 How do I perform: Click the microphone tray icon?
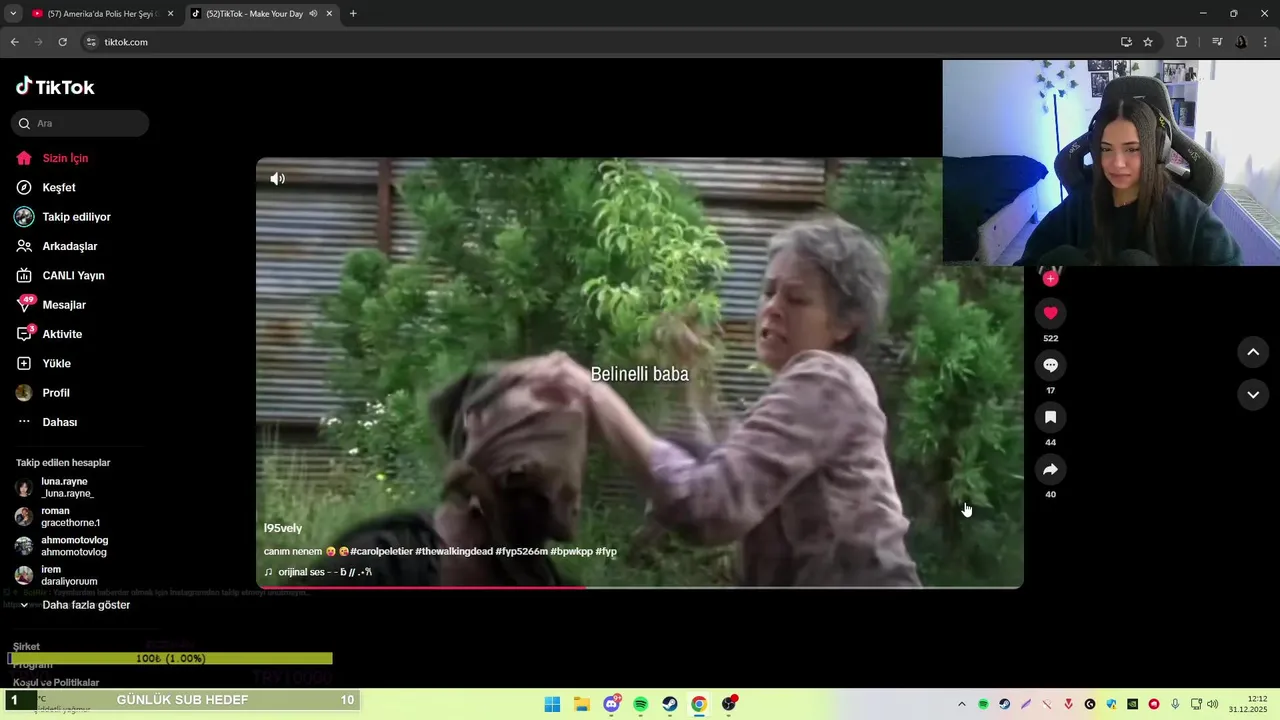(1175, 704)
